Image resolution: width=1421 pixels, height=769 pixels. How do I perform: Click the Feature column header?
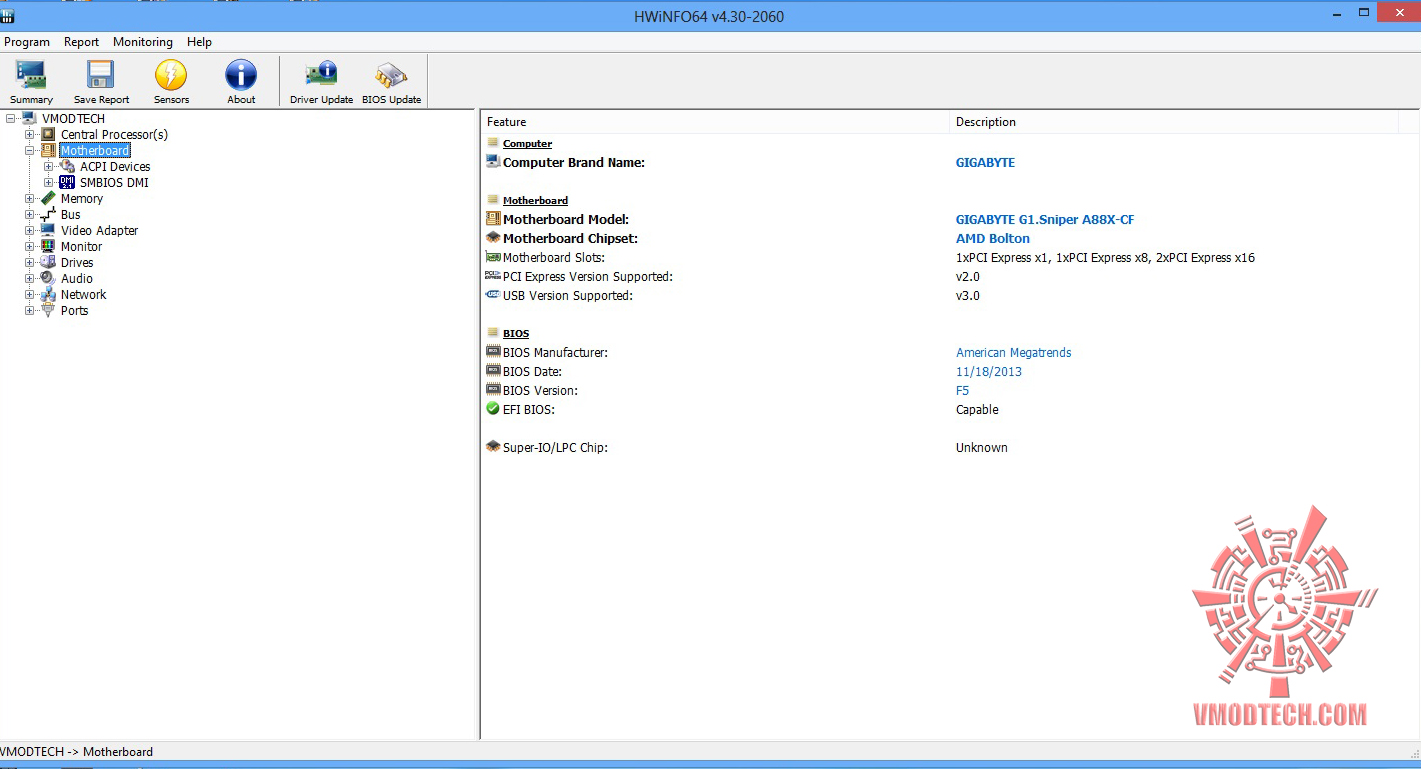click(715, 122)
